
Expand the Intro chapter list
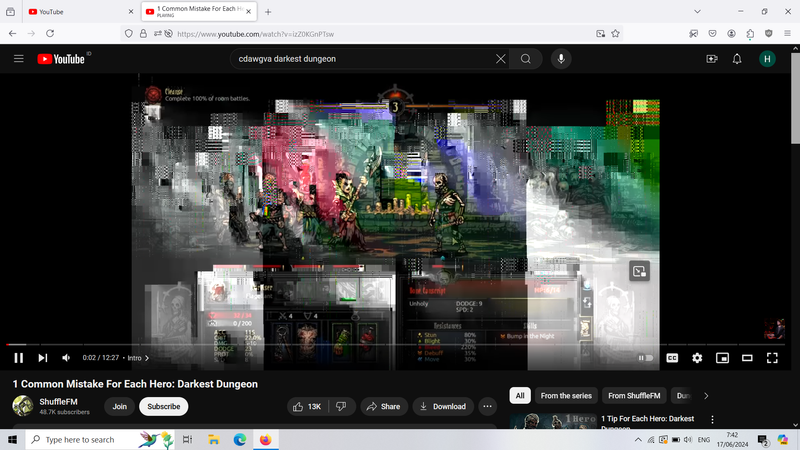pyautogui.click(x=138, y=358)
